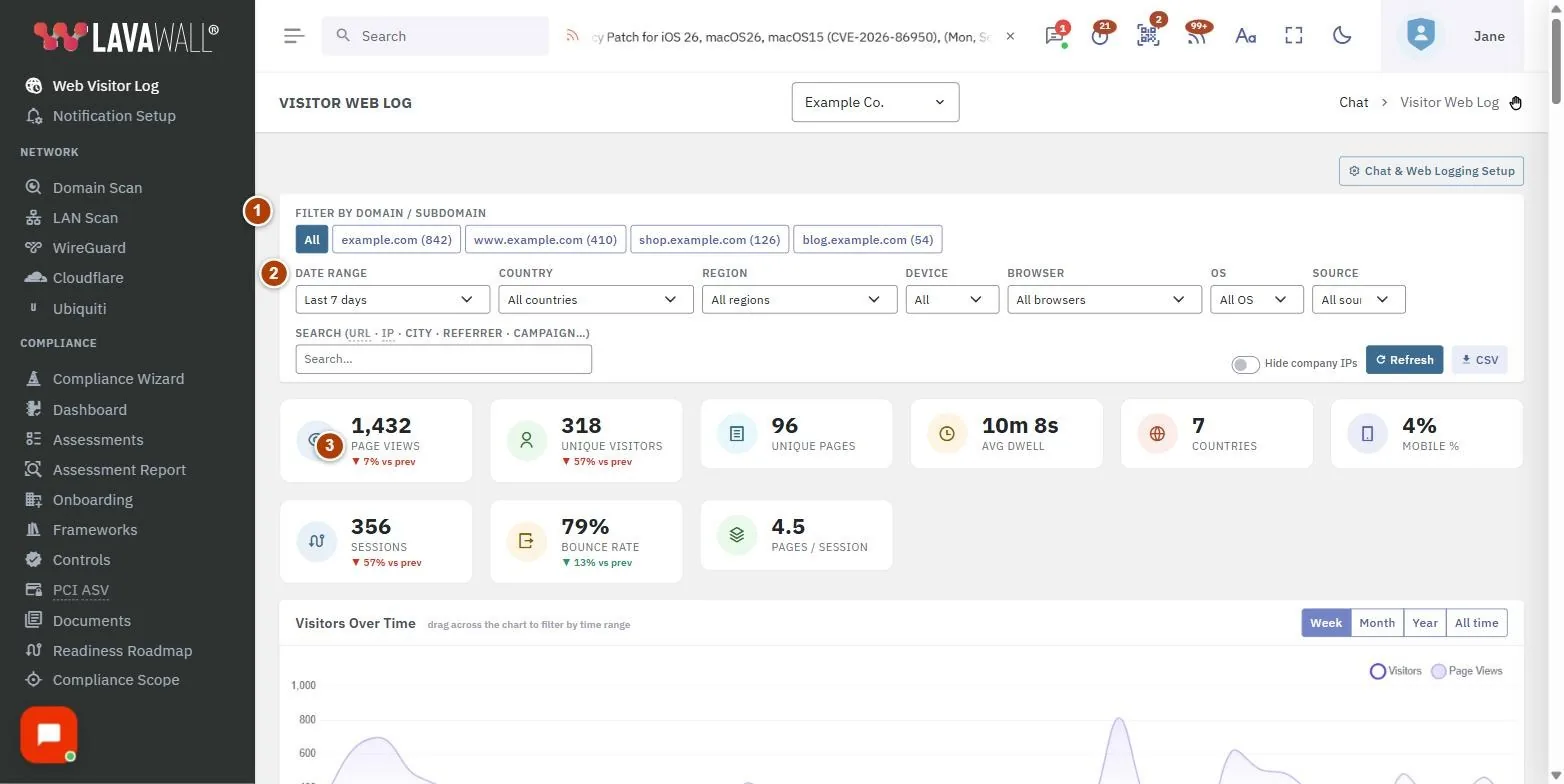This screenshot has height=784, width=1564.
Task: Click the avg dwell clock icon
Action: [x=947, y=434]
